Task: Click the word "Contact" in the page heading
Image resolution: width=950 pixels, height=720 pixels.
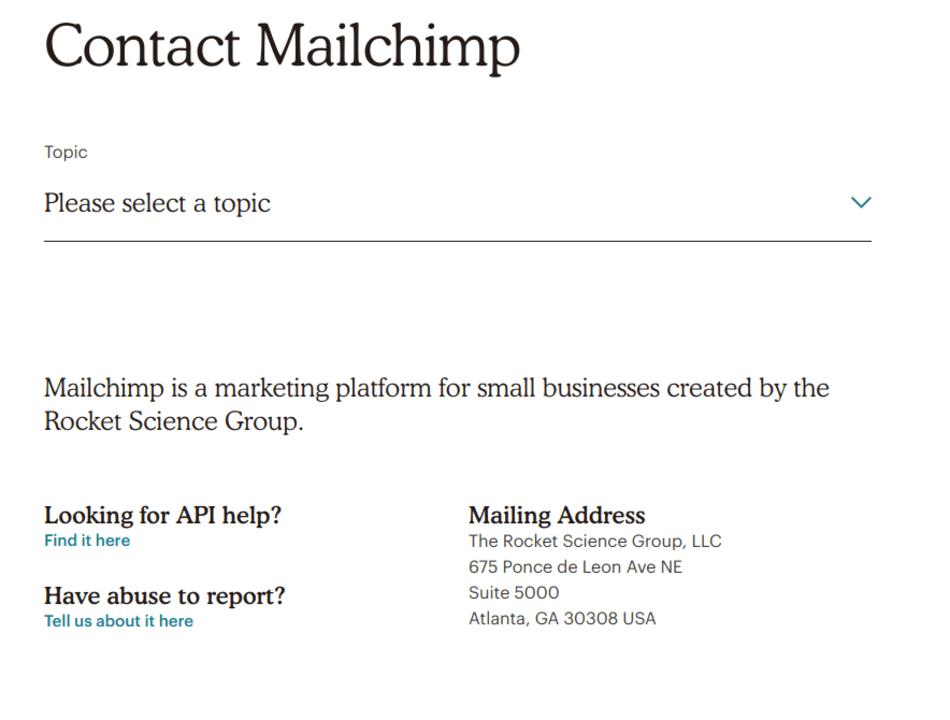Action: click(142, 46)
